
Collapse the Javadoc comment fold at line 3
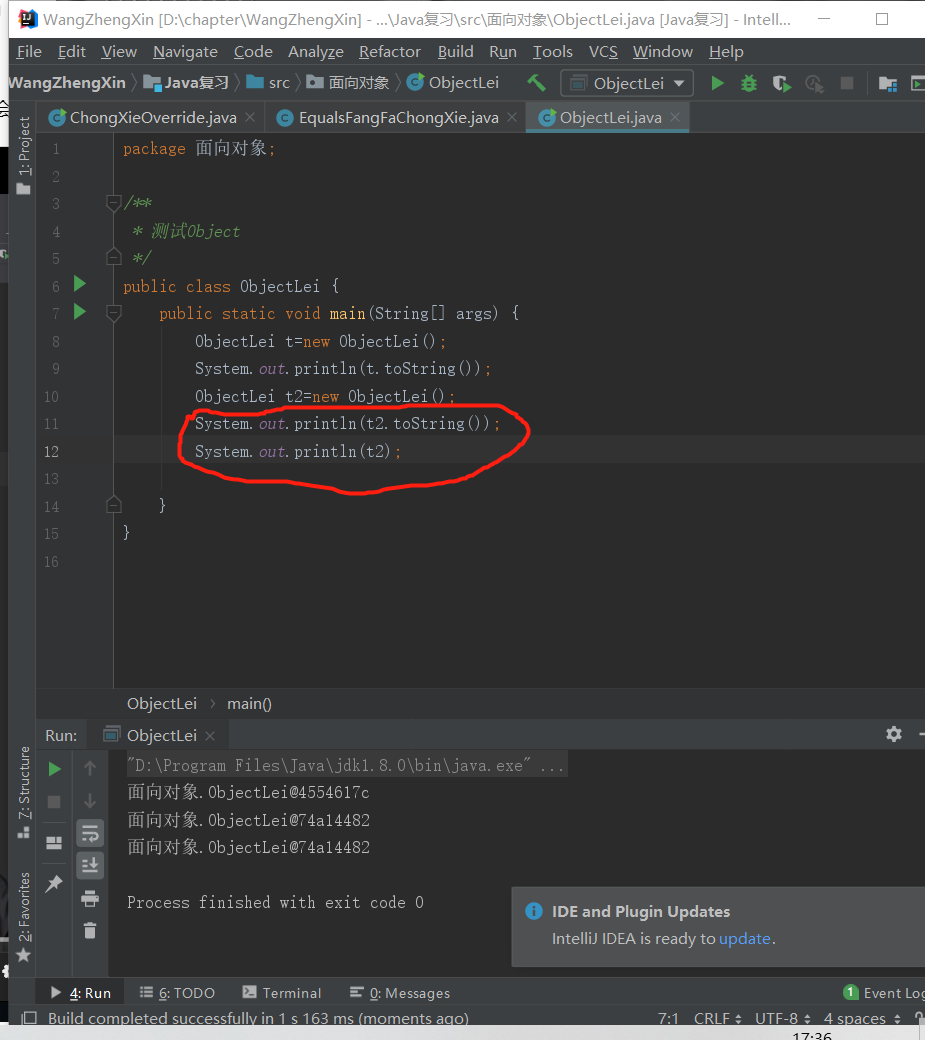pyautogui.click(x=114, y=202)
